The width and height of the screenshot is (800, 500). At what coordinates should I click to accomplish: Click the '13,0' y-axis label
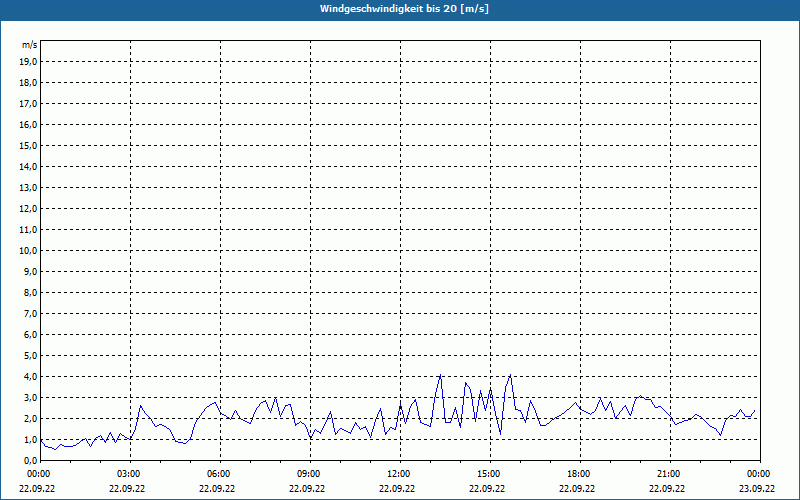point(30,187)
